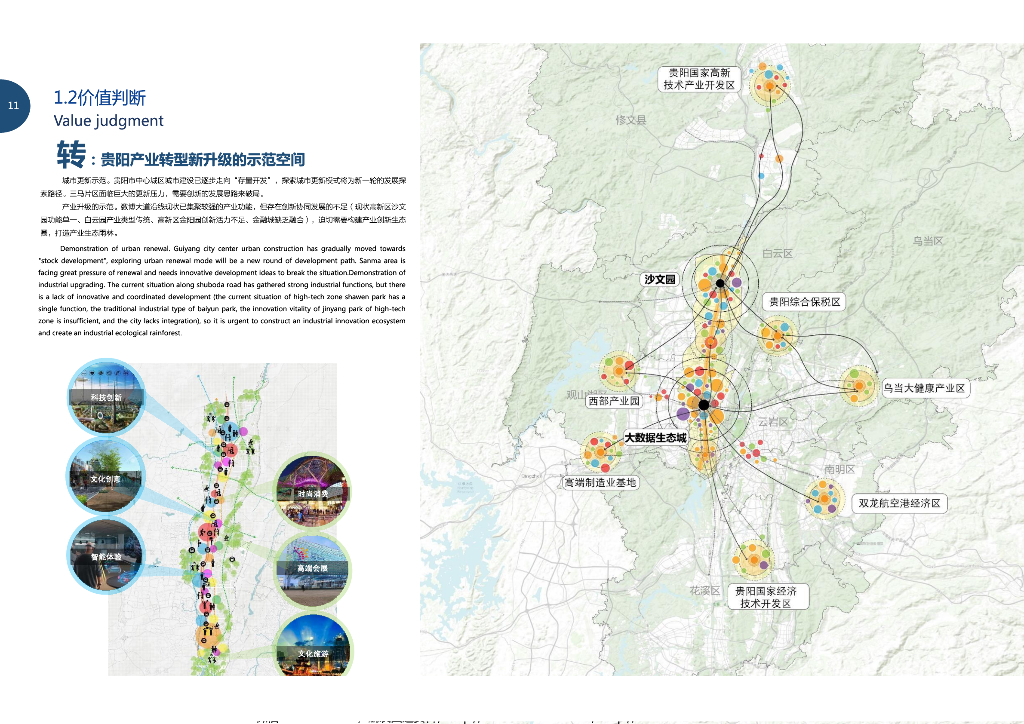Select the 文化创意 circular photo
The height and width of the screenshot is (724, 1024).
(x=105, y=477)
